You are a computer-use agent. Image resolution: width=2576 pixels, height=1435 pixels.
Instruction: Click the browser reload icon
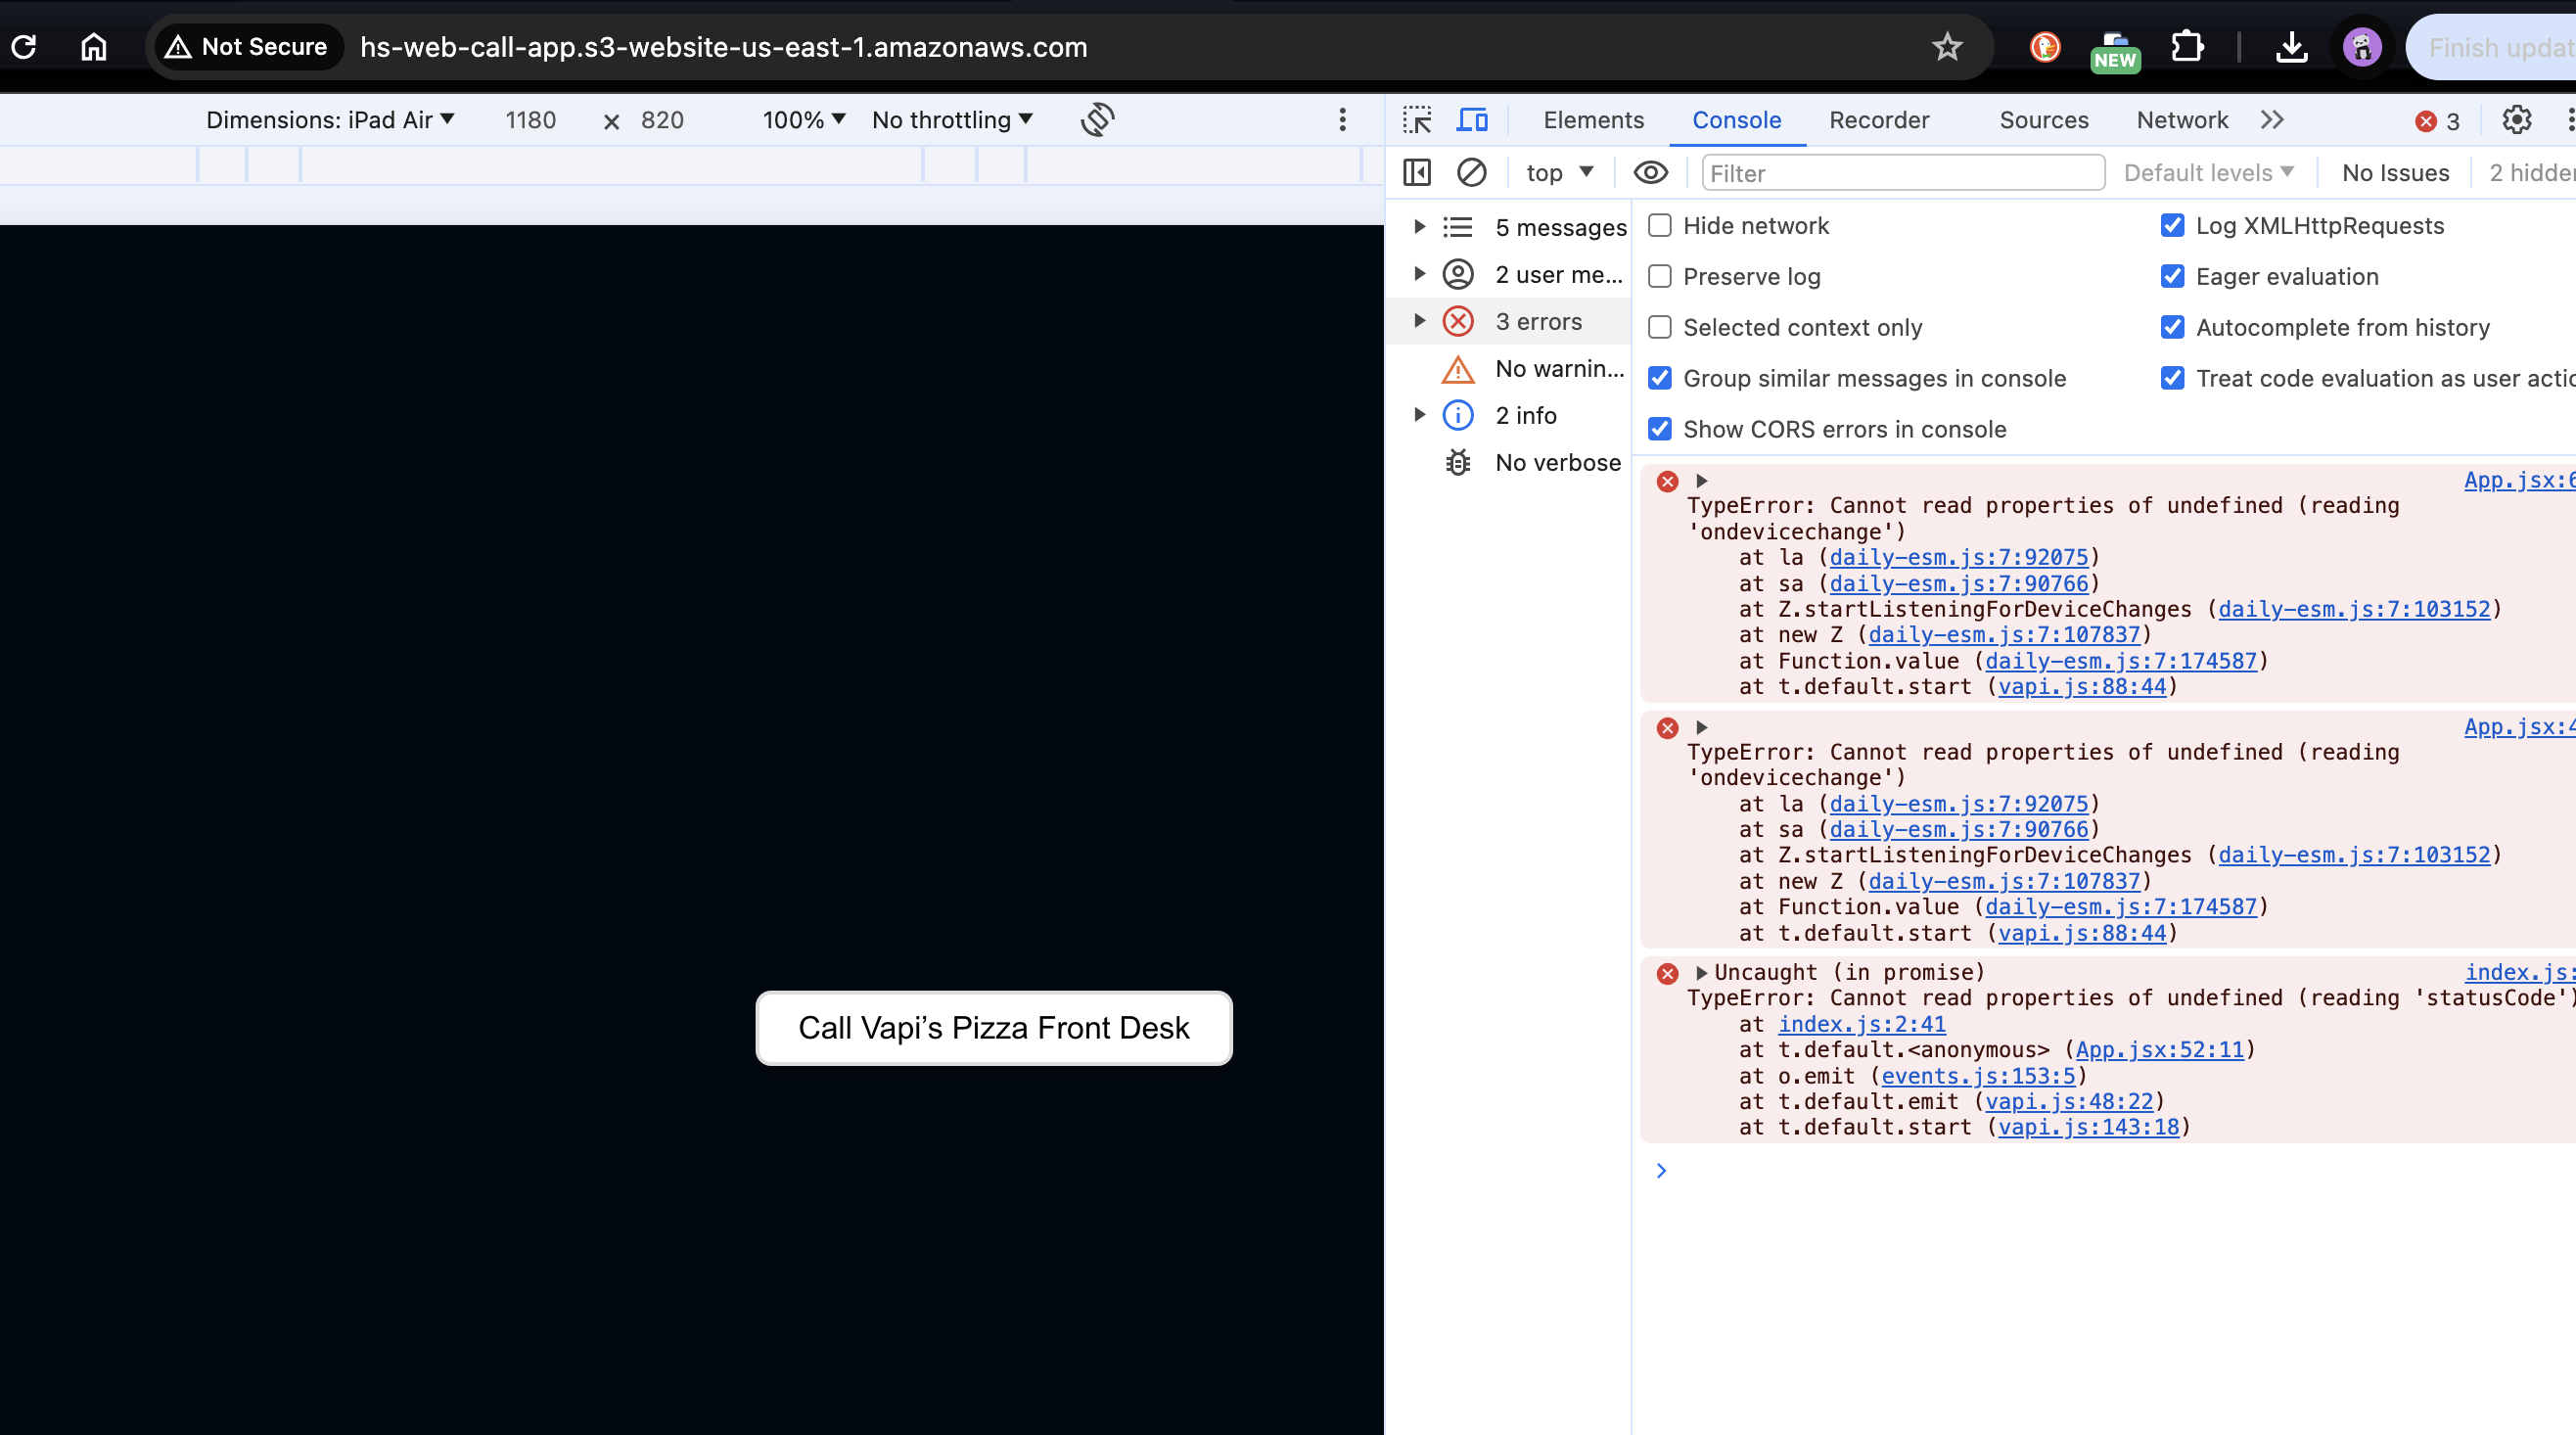(x=24, y=47)
